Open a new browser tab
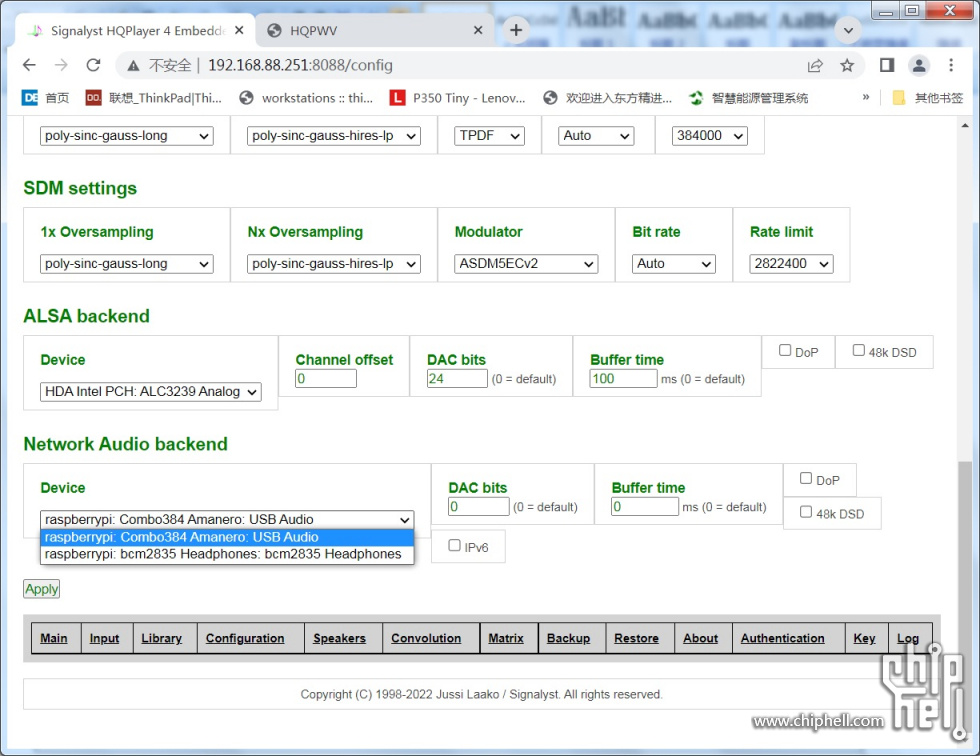 516,30
